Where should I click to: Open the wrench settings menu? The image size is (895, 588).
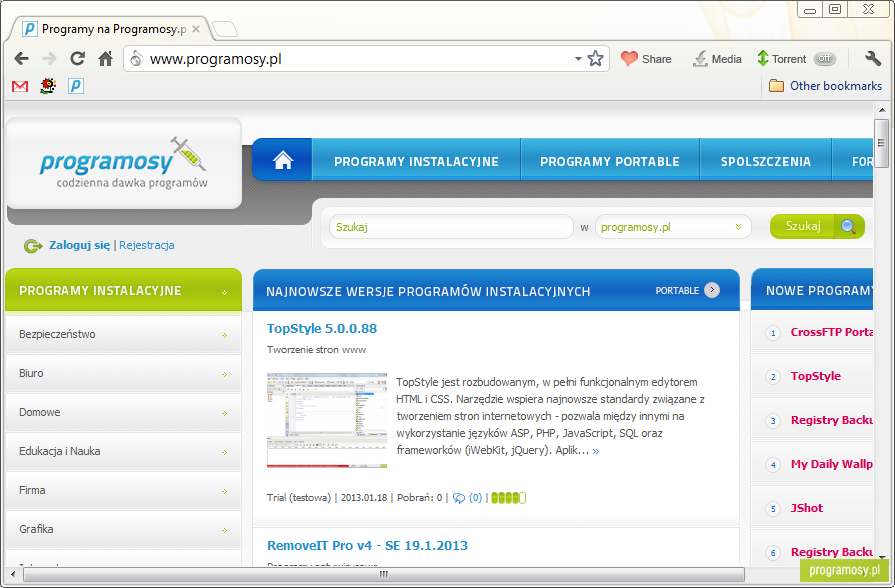click(873, 58)
